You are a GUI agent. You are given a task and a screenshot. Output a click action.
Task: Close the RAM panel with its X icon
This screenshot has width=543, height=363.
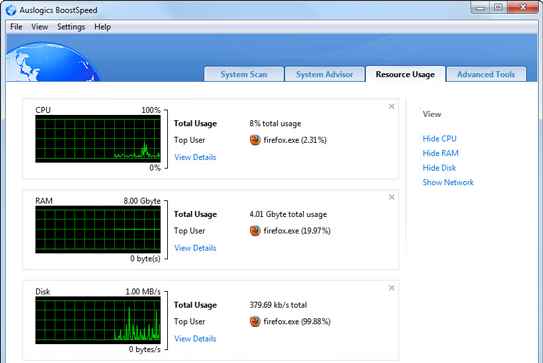point(391,197)
